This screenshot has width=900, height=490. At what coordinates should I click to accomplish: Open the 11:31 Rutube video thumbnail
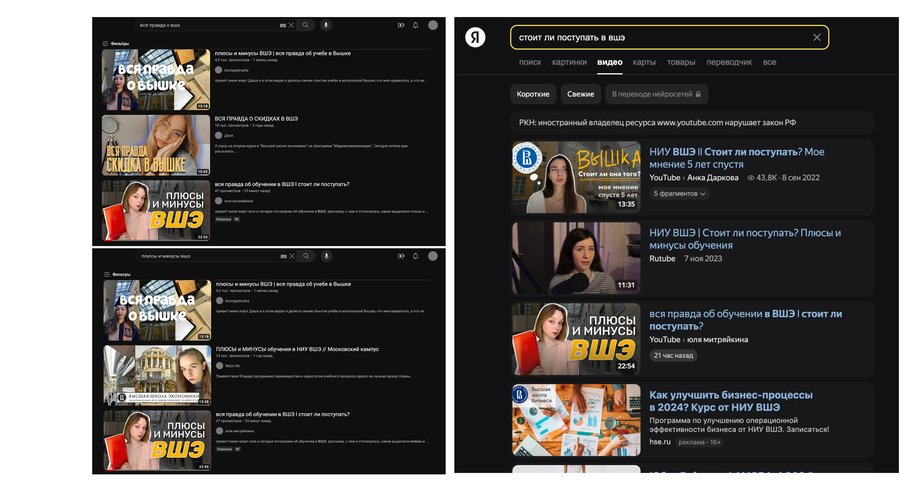point(576,258)
